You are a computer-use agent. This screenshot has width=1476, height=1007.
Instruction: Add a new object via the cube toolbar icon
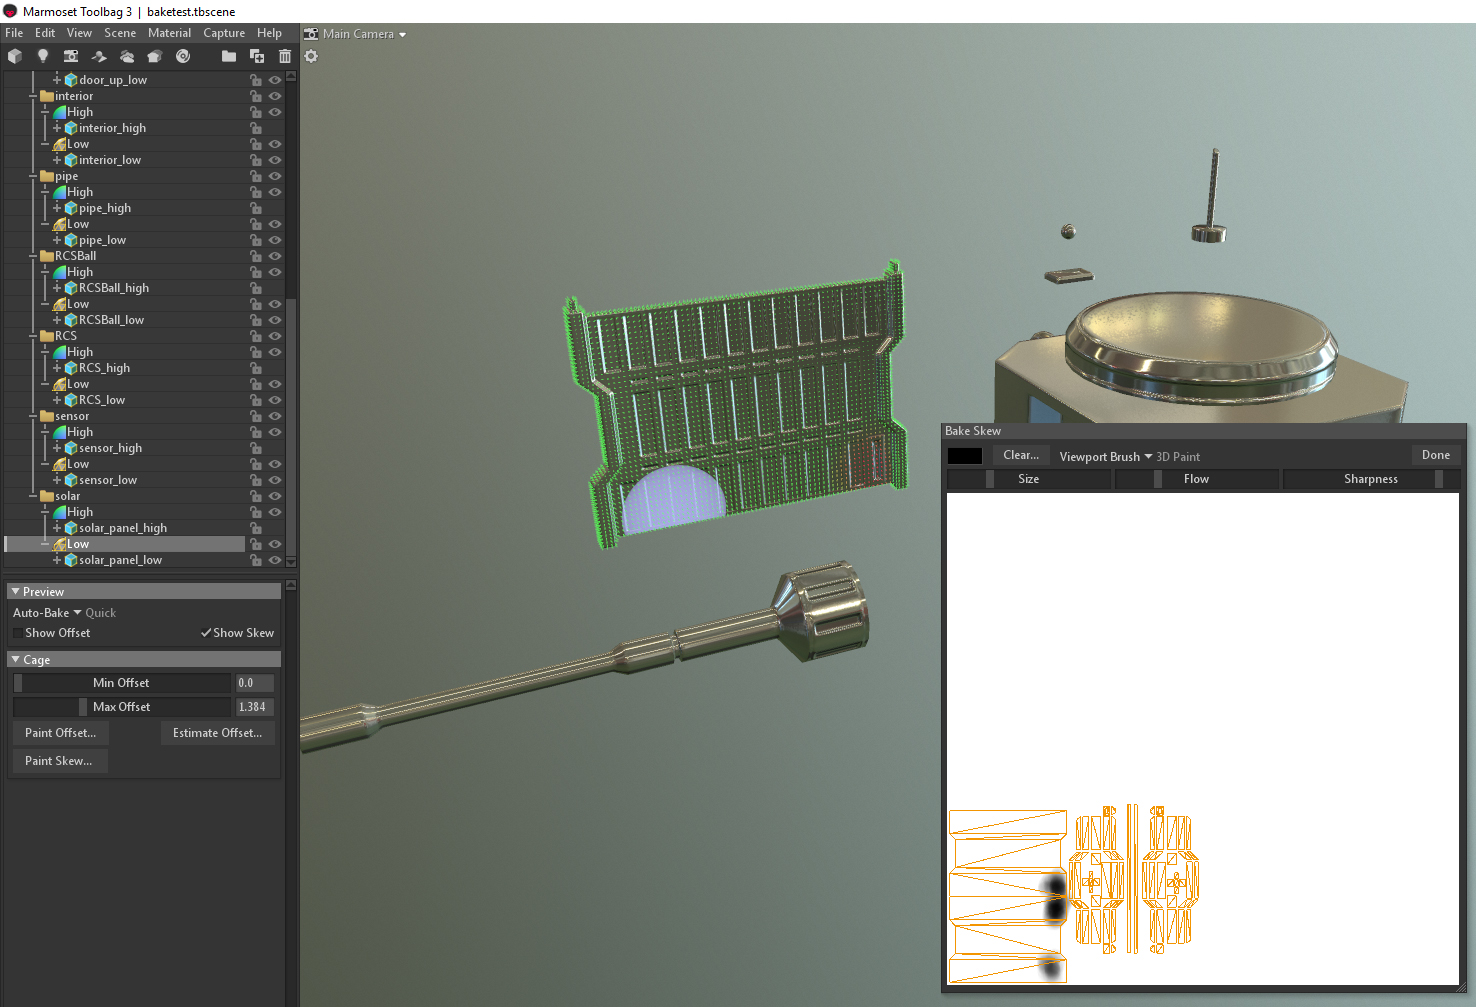coord(15,56)
